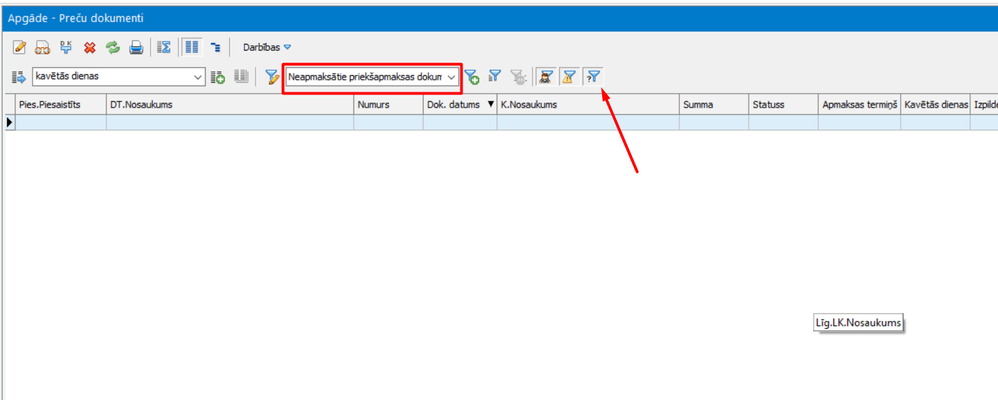Click the column layout arrow icon left of kavētās dienas
Viewport: 998px width, 400px height.
[x=18, y=78]
